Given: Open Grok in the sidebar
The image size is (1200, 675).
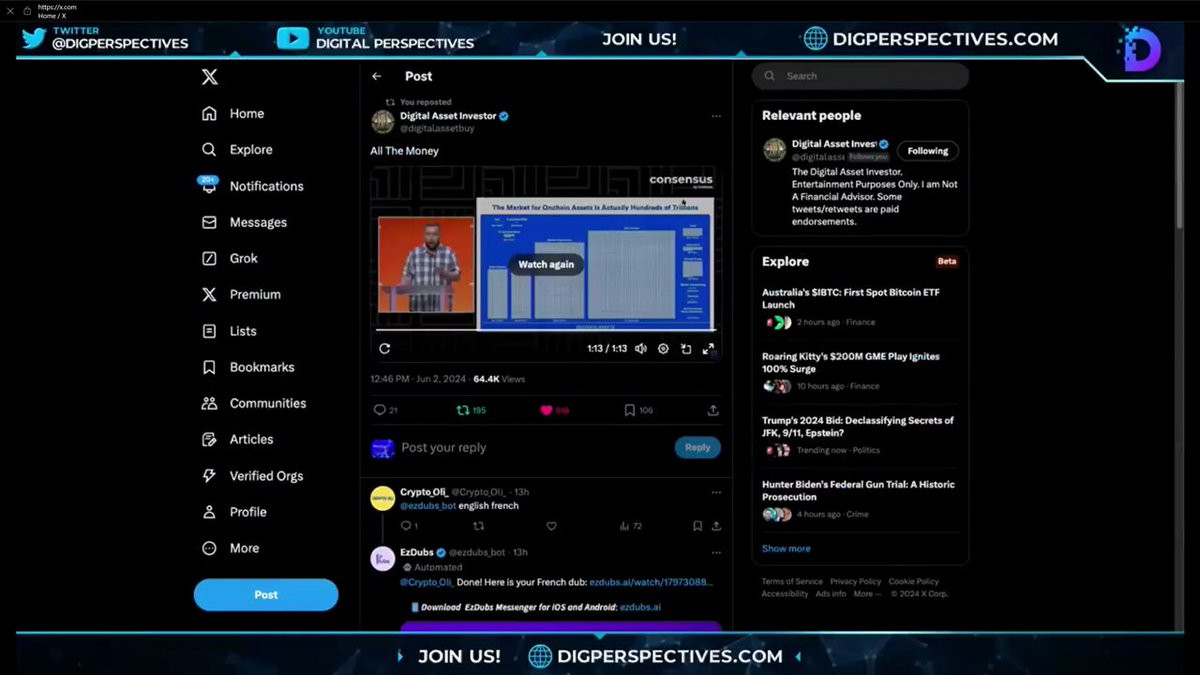Looking at the screenshot, I should tap(230, 258).
